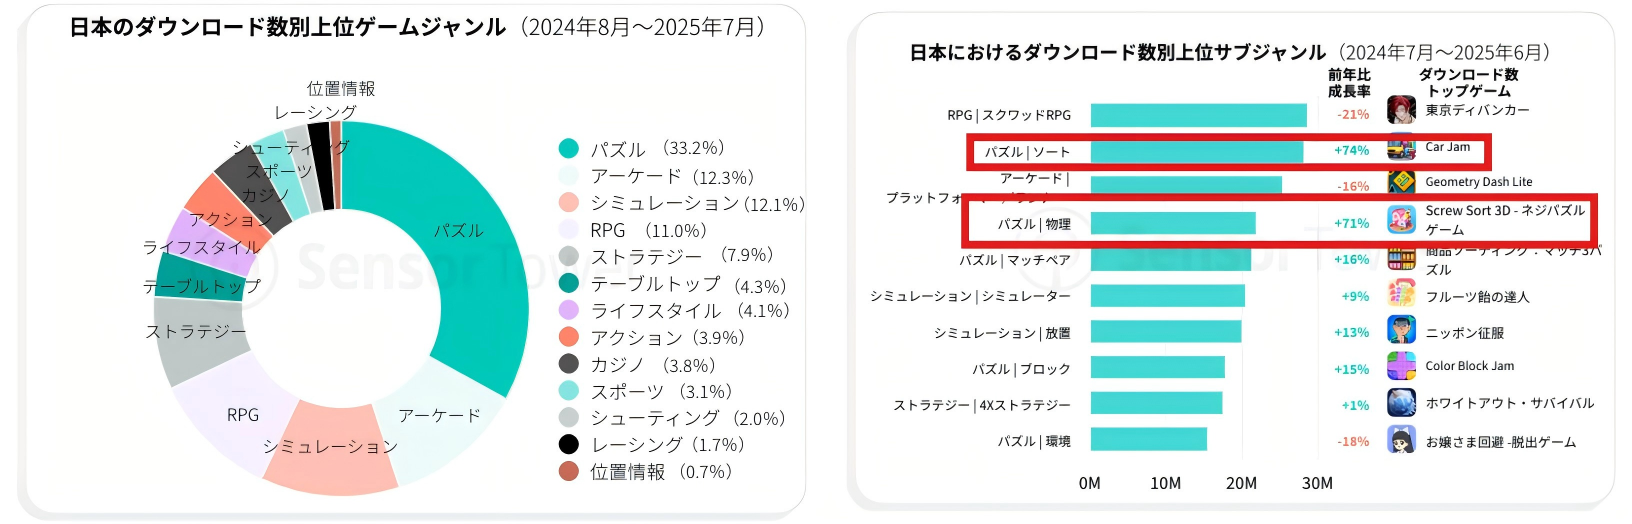Click the ニッポン征服 game icon

(x=1401, y=330)
